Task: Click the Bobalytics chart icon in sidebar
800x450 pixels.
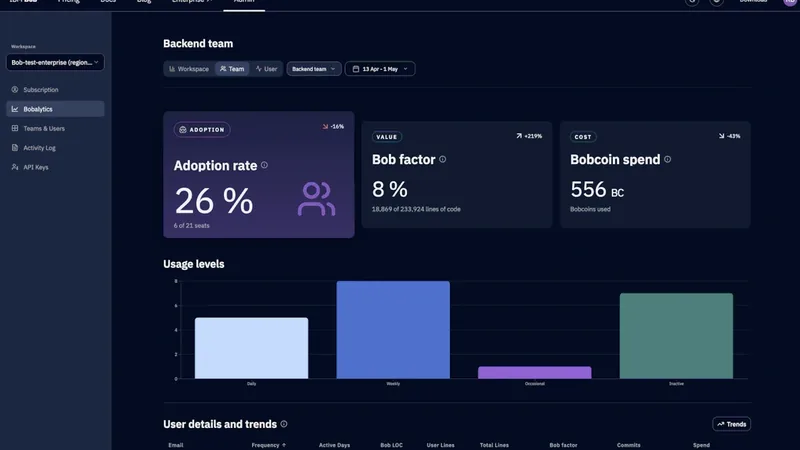Action: click(x=15, y=109)
